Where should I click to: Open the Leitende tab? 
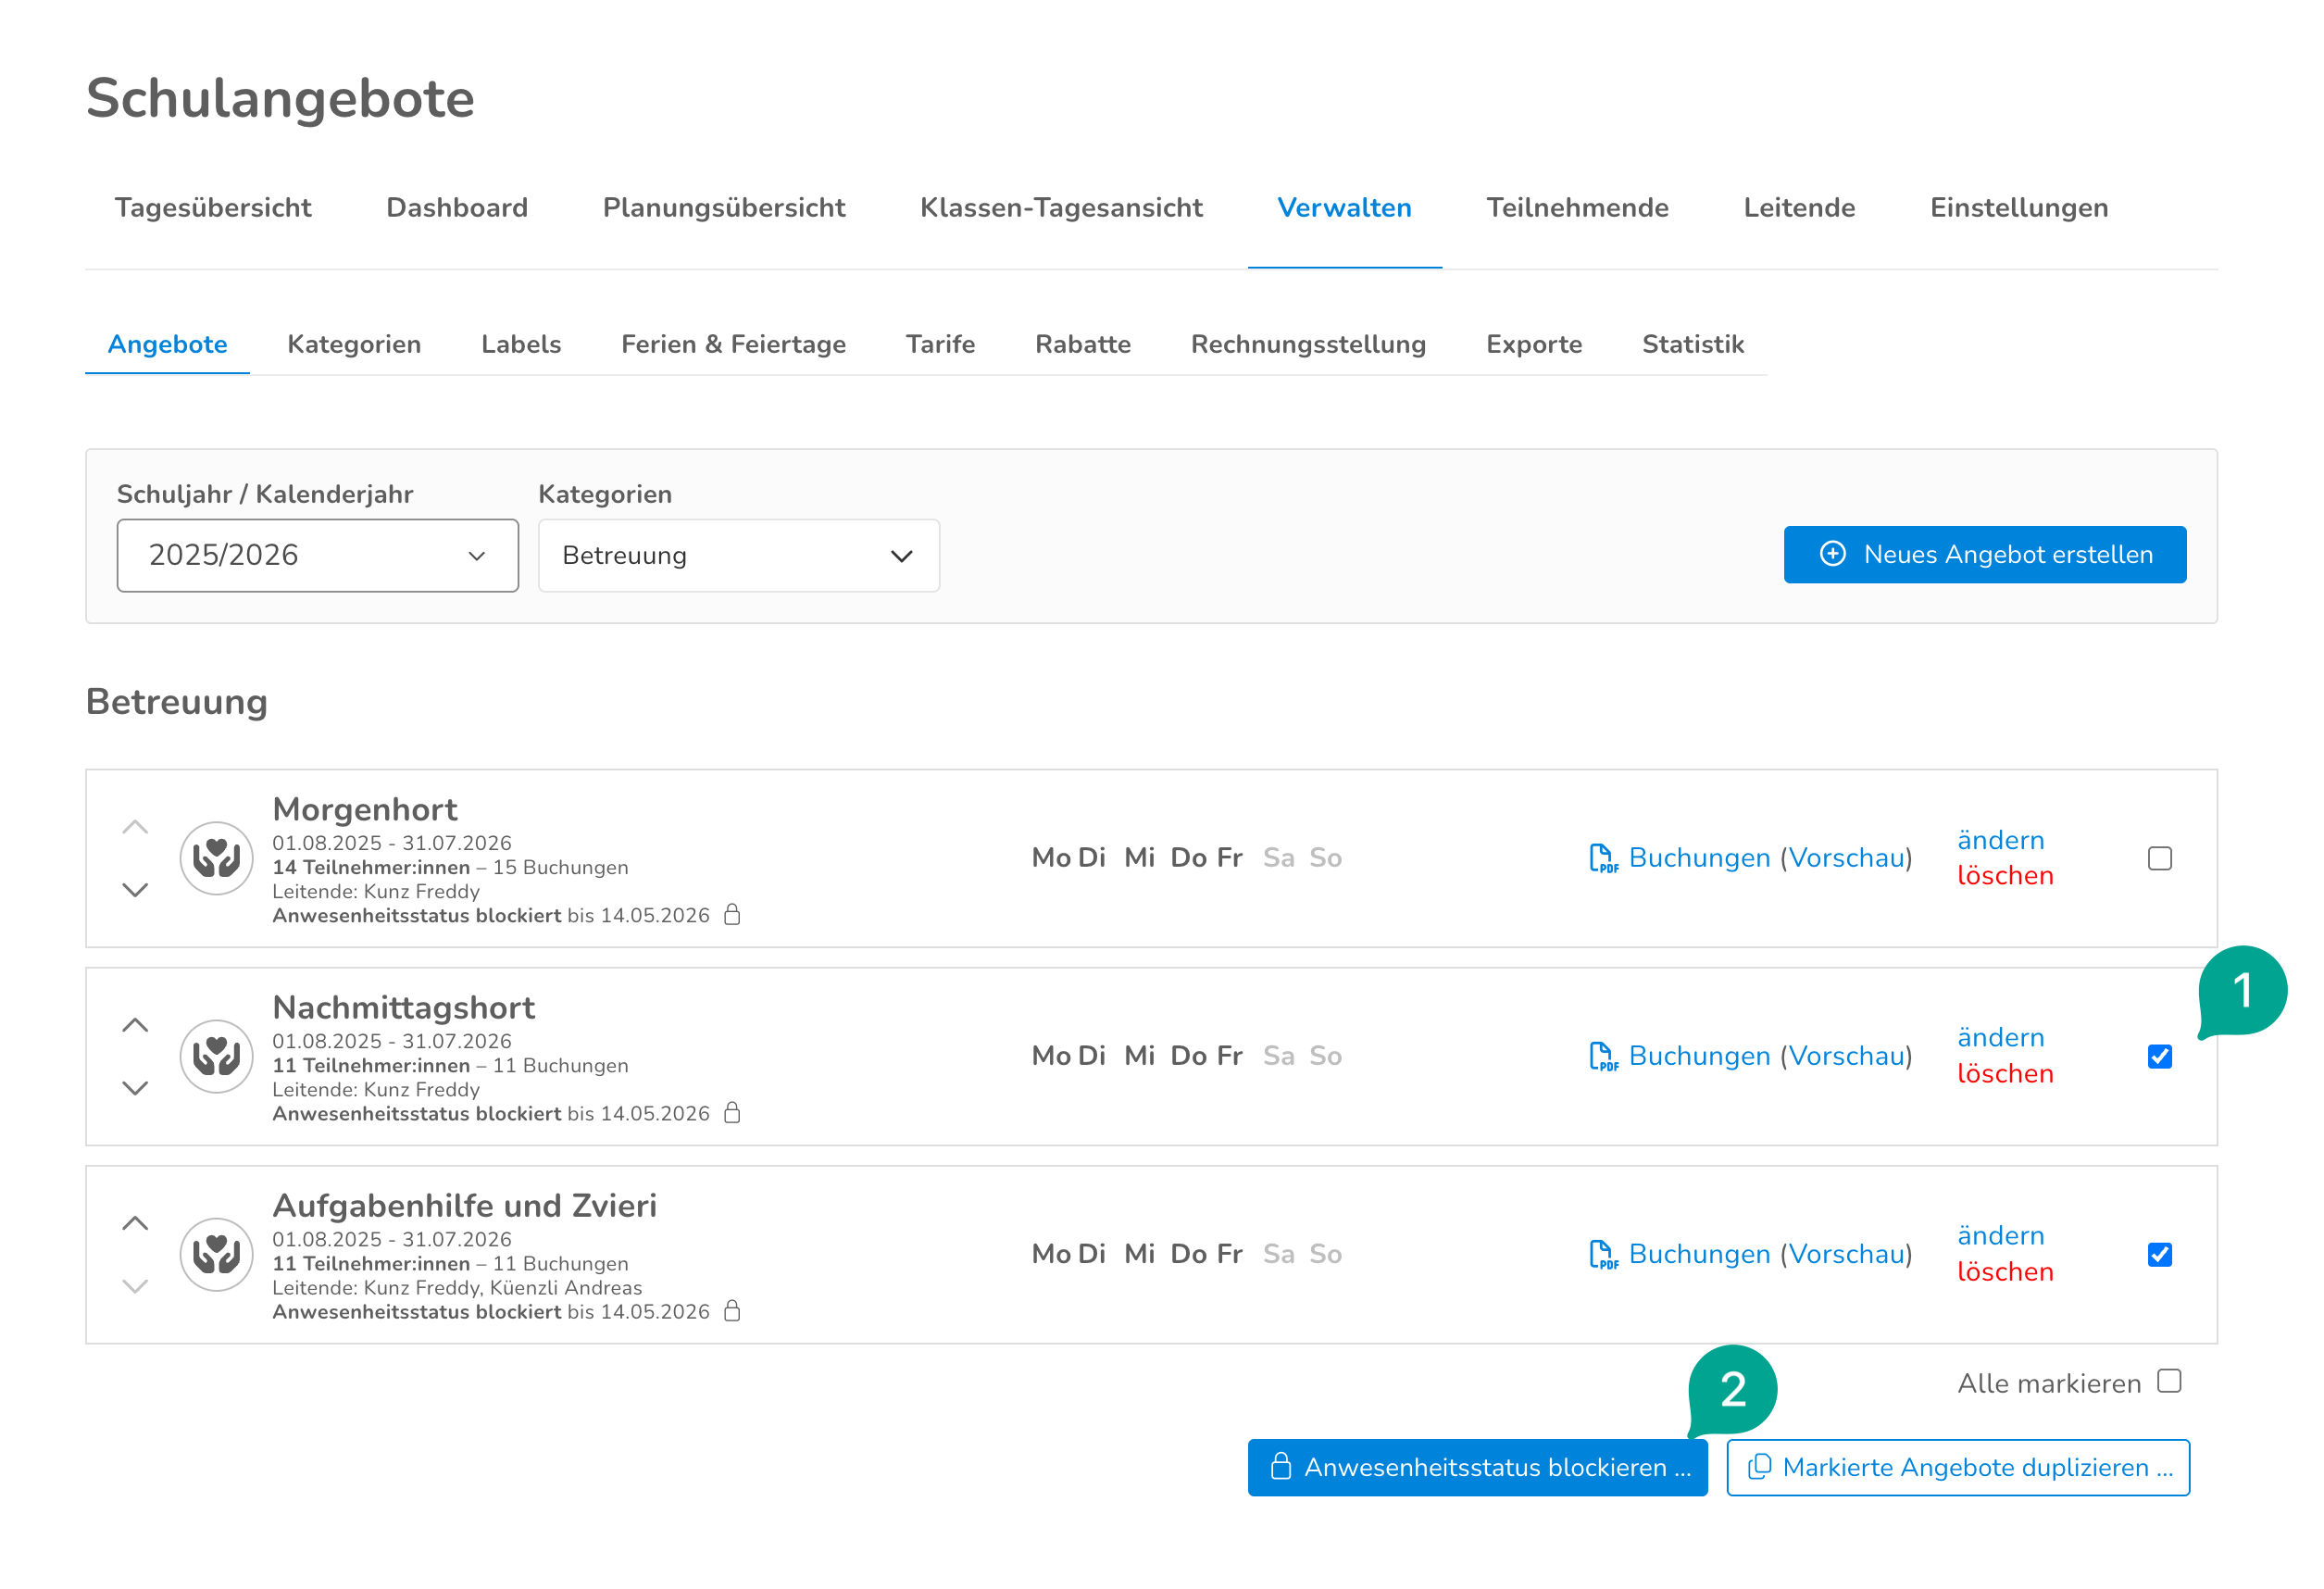pyautogui.click(x=1799, y=207)
